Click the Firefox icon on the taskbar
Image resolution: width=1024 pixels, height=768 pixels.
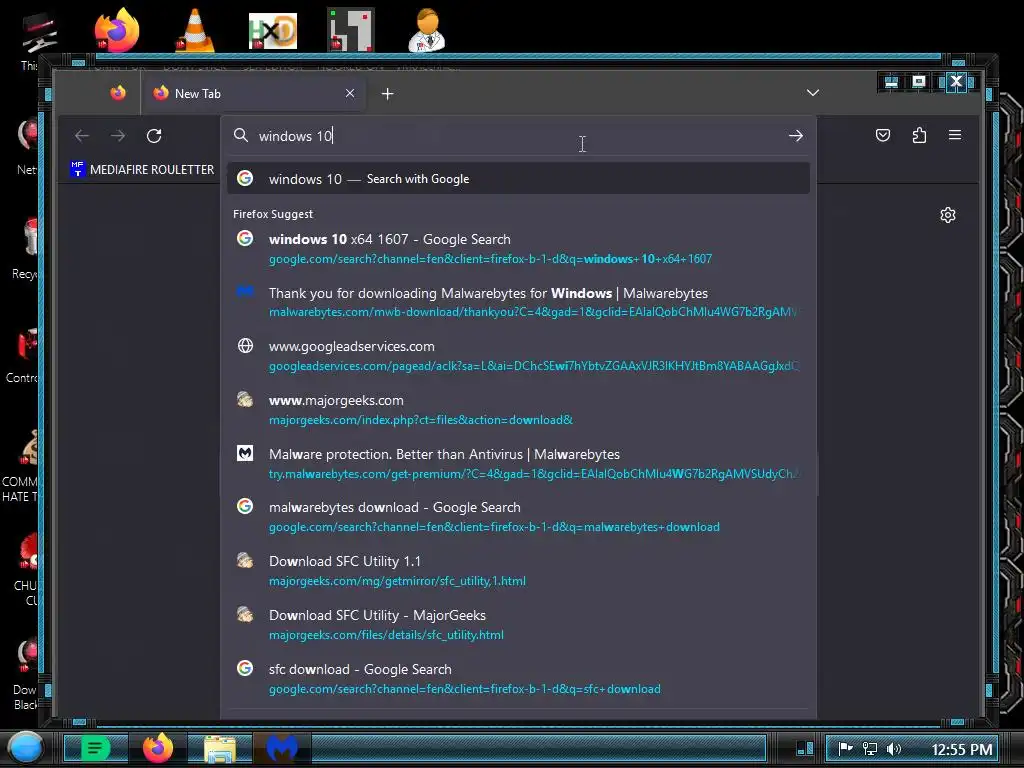pyautogui.click(x=158, y=748)
